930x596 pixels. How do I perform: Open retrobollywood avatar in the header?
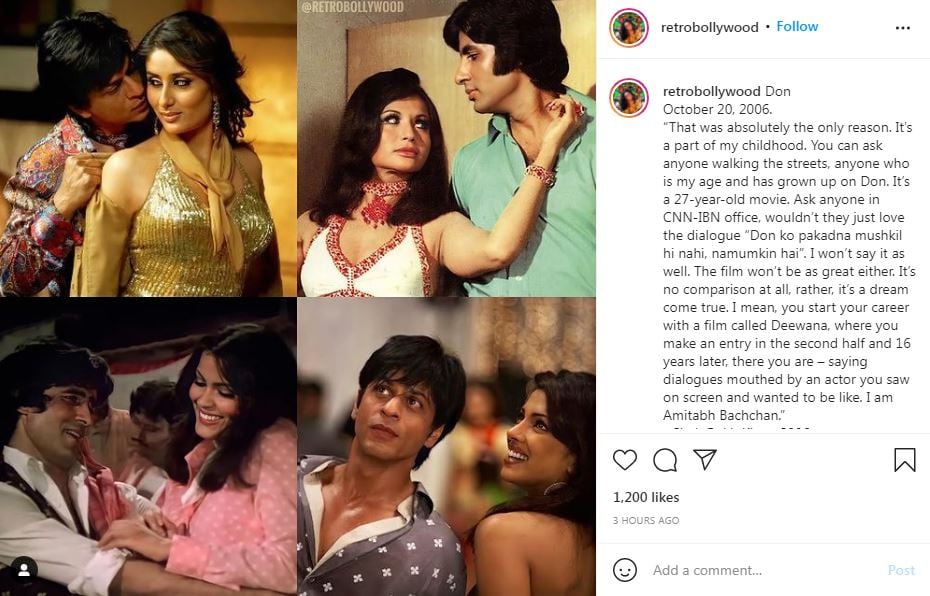pos(629,27)
